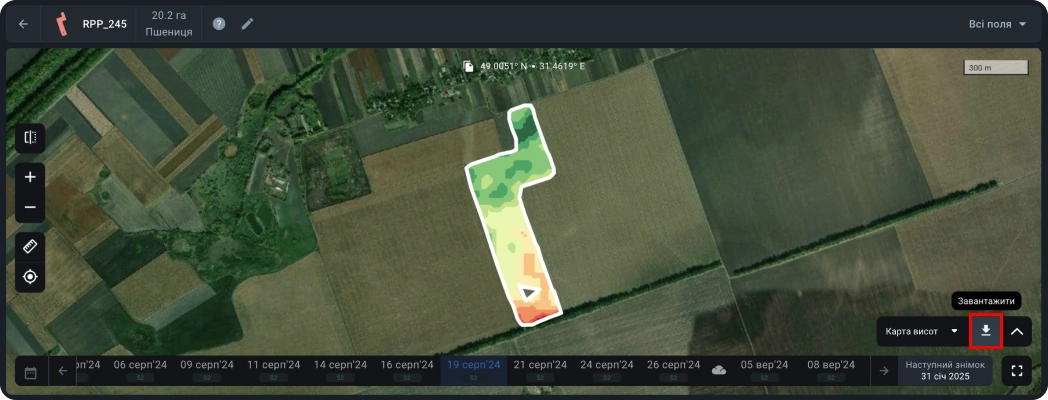Expand the Карта висот layer dropdown

click(922, 331)
